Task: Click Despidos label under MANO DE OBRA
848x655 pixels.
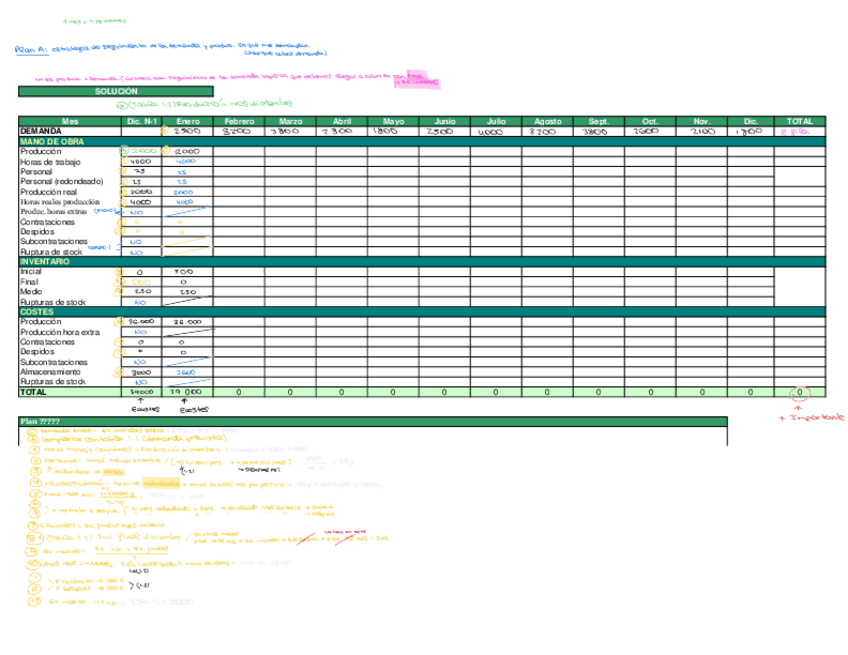Action: [37, 231]
